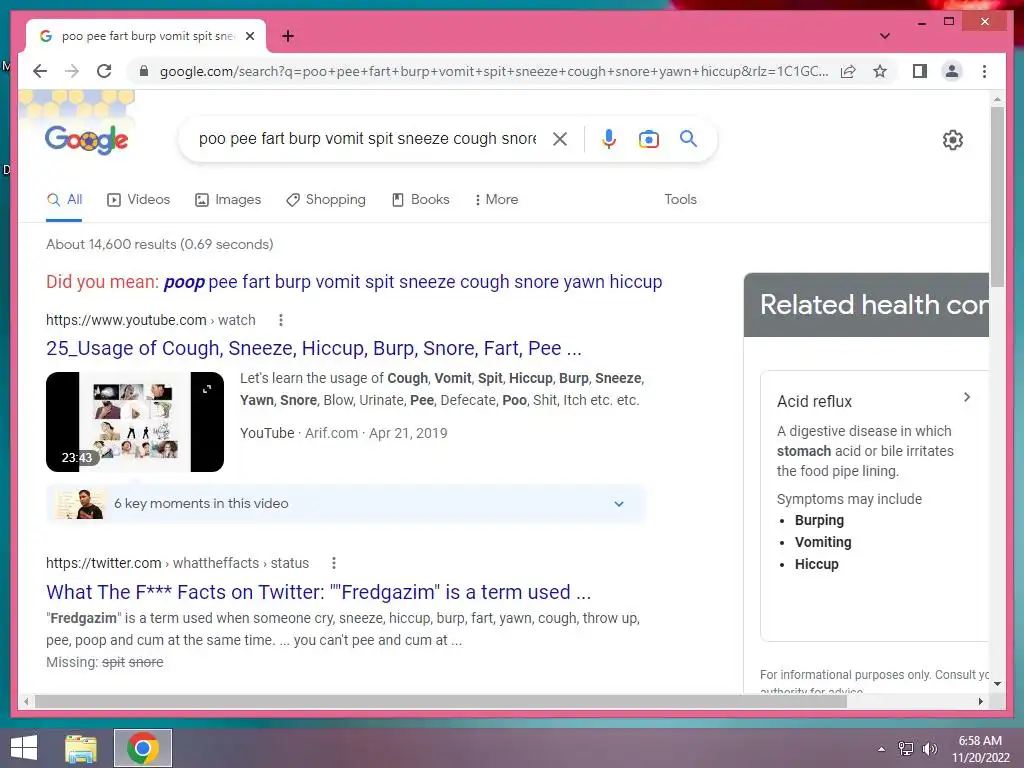Click the browser forward arrow

coord(72,71)
